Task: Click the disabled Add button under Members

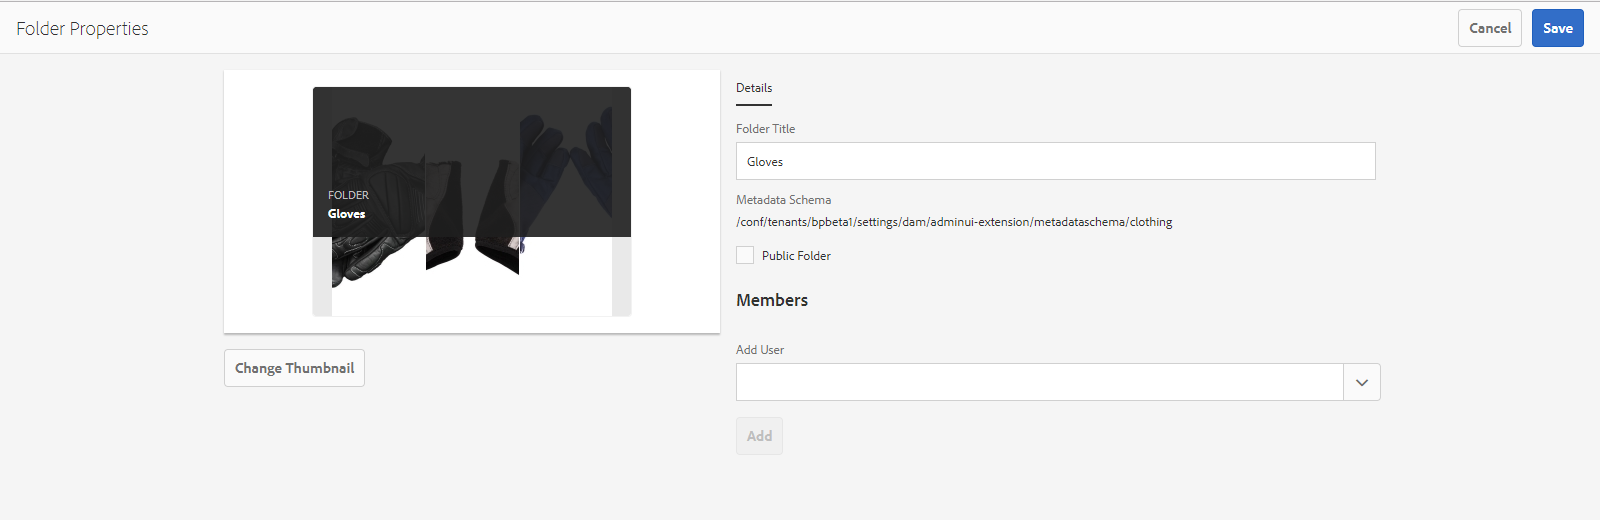Action: click(759, 436)
